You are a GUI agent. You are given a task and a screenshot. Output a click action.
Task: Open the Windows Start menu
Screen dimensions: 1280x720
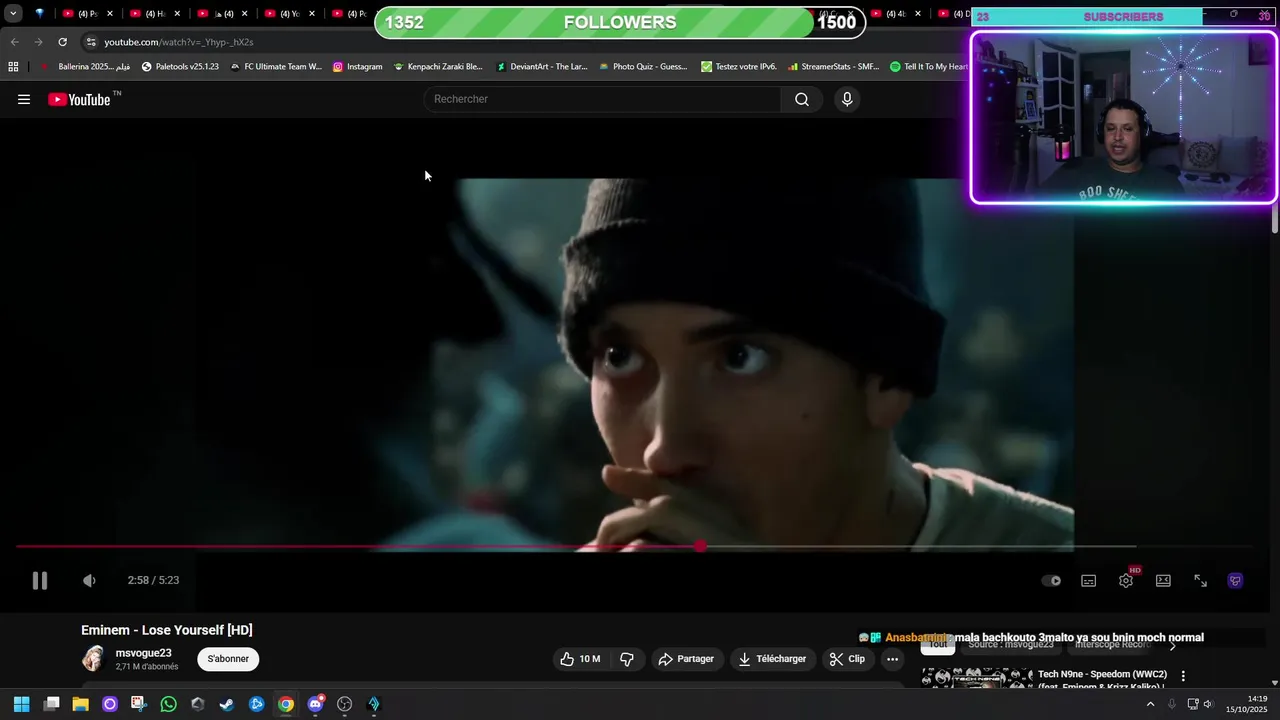click(21, 704)
